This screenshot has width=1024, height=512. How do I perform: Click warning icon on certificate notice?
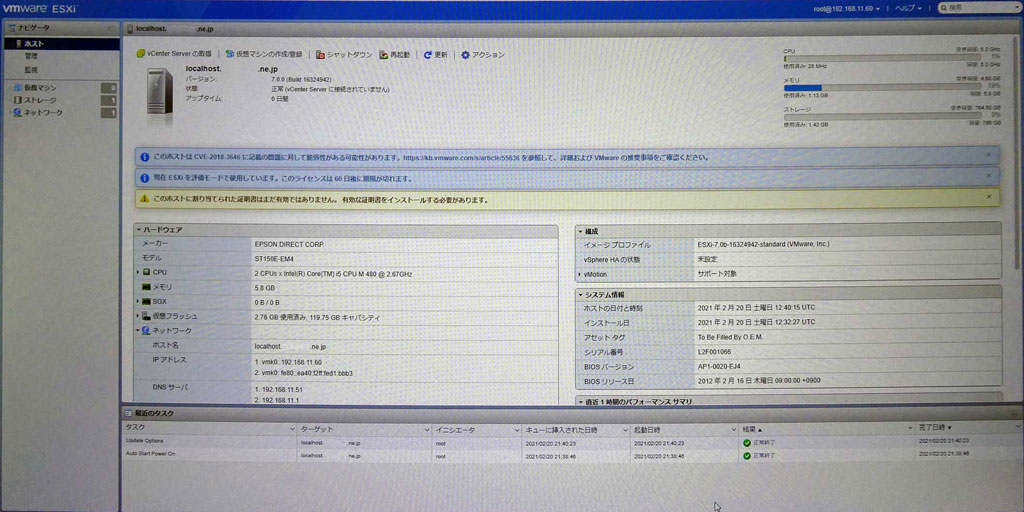pos(144,199)
